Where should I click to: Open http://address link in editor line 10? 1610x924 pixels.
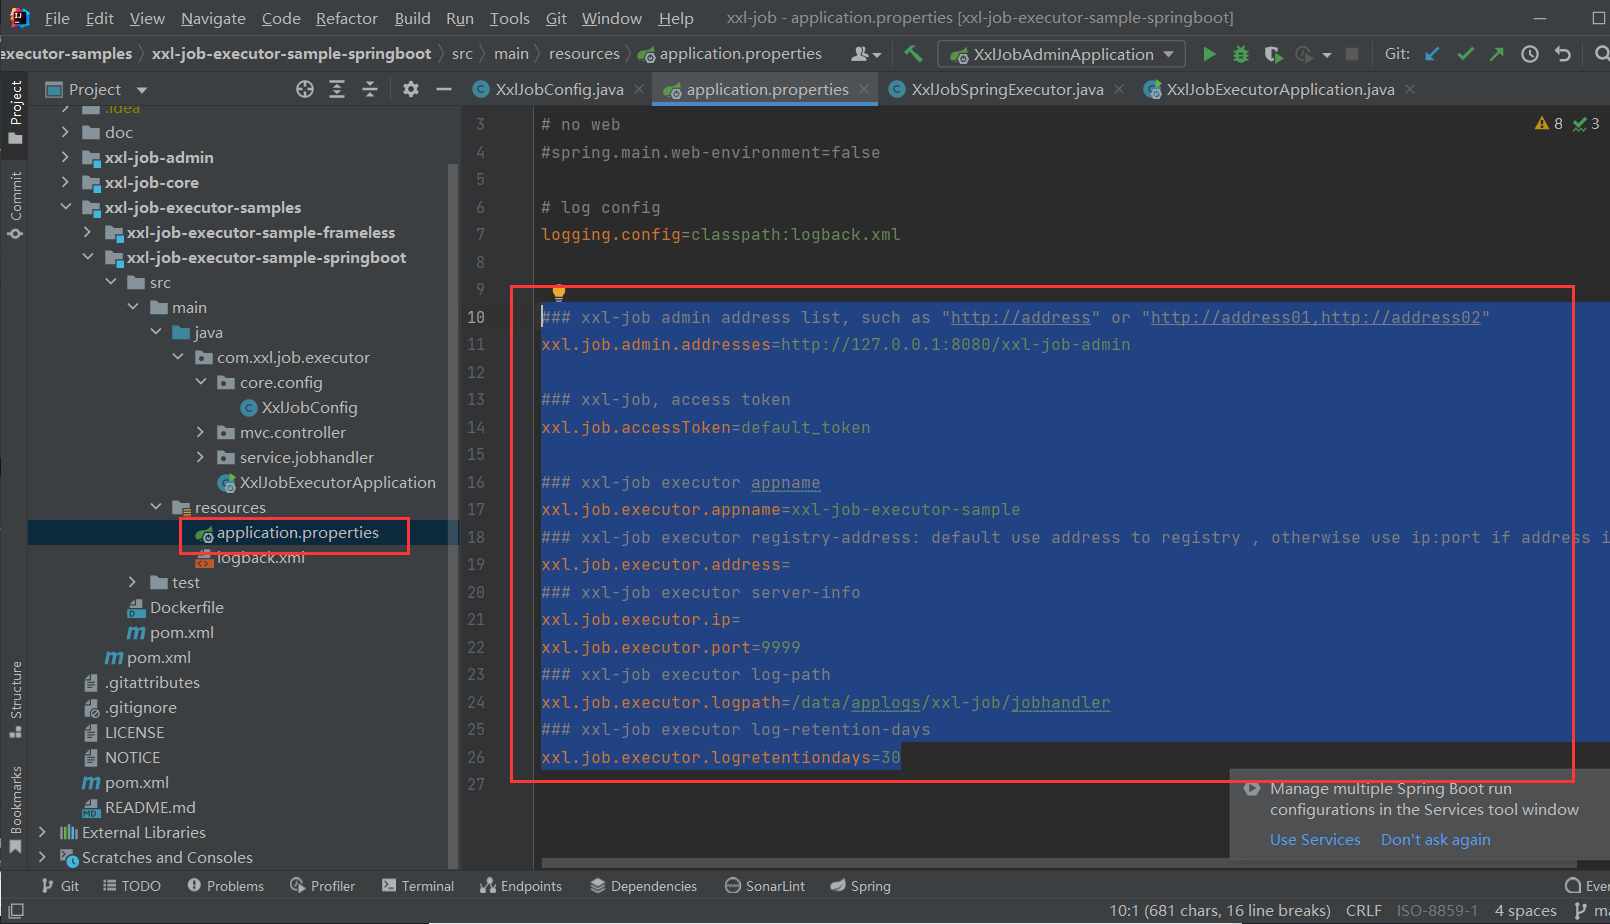tap(1020, 317)
